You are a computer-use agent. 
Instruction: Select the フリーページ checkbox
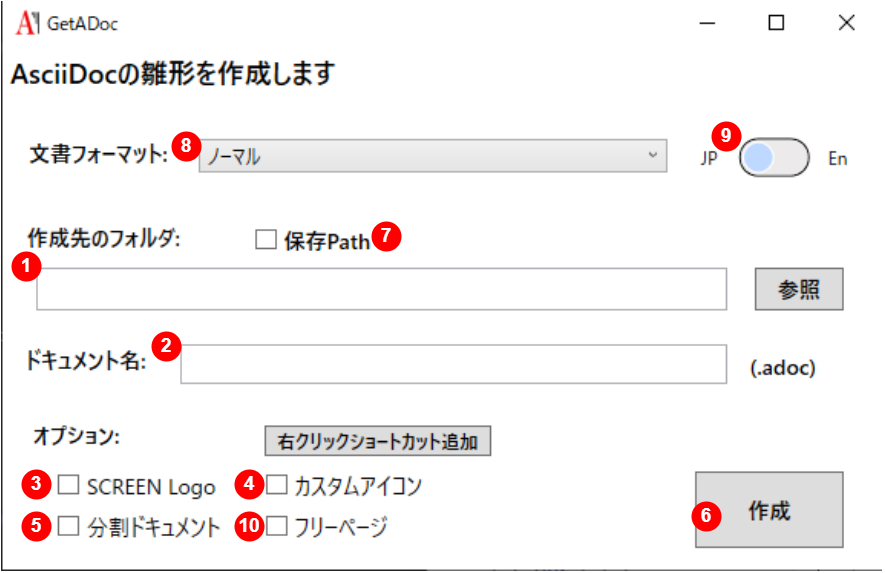point(277,526)
